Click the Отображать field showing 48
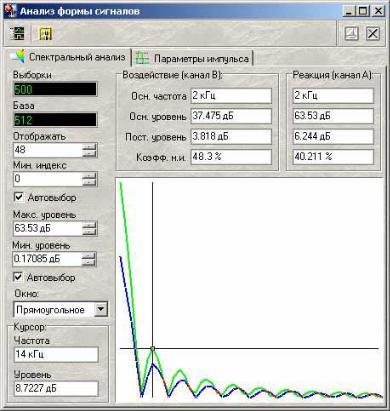Screen dimensions: 390x411 [x=48, y=150]
